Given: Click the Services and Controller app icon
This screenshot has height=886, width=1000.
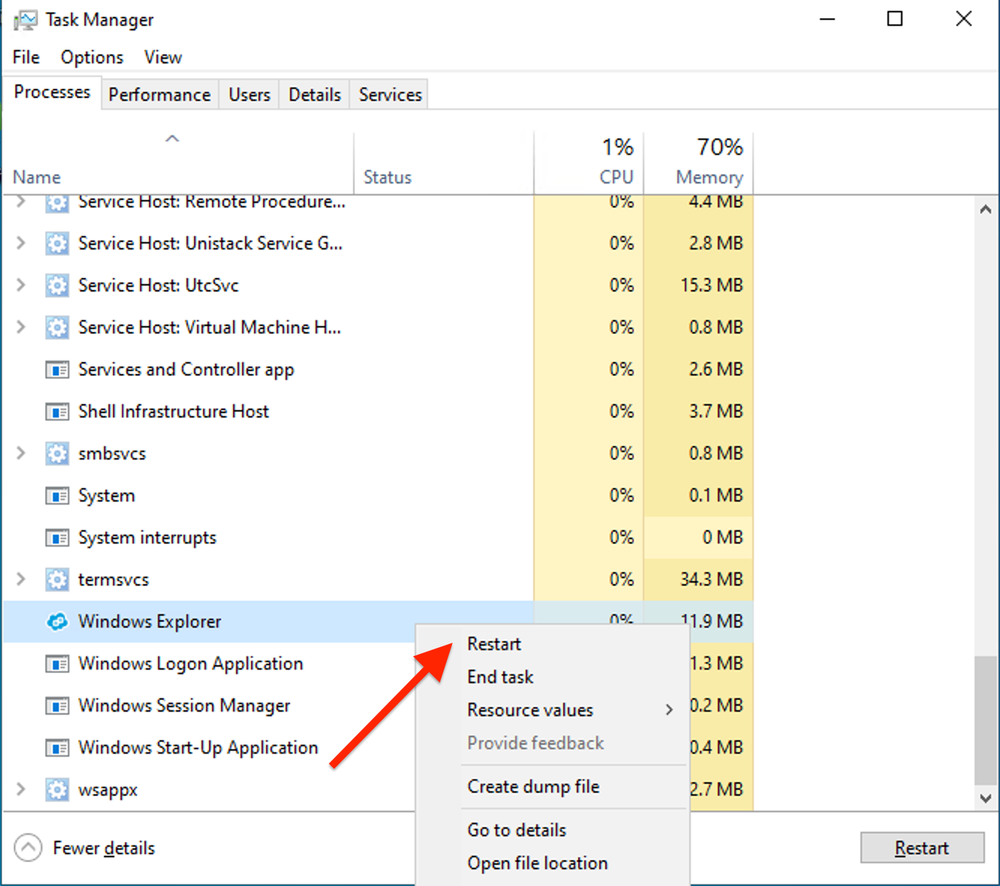Looking at the screenshot, I should click(57, 369).
